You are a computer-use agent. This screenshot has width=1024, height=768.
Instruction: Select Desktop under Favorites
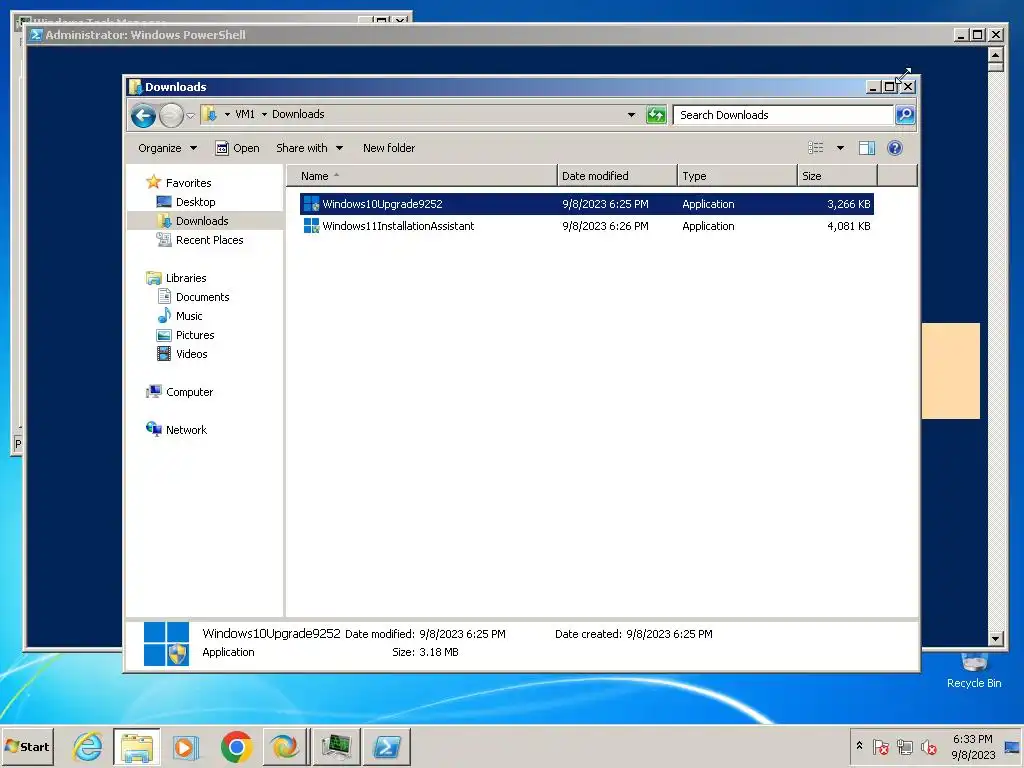(186, 202)
